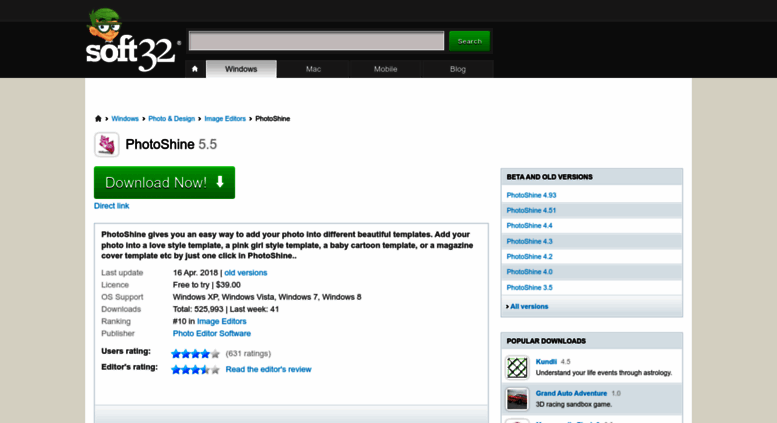777x423 pixels.
Task: Open PhotoShine 4.3 version
Action: [x=529, y=241]
